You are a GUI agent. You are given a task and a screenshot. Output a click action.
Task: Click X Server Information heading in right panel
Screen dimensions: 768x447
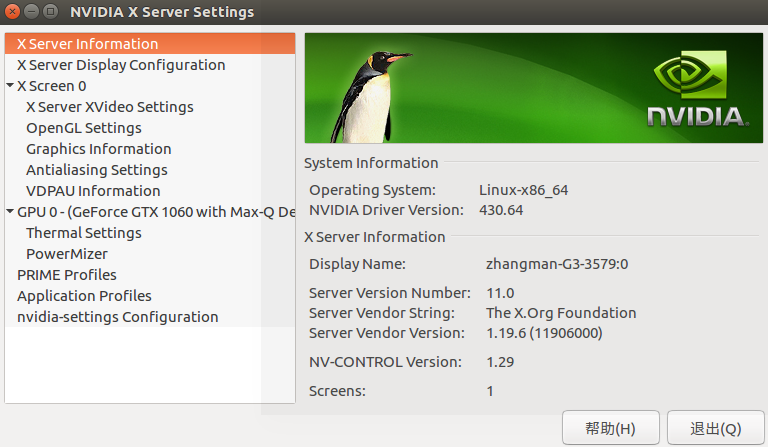[x=375, y=237]
